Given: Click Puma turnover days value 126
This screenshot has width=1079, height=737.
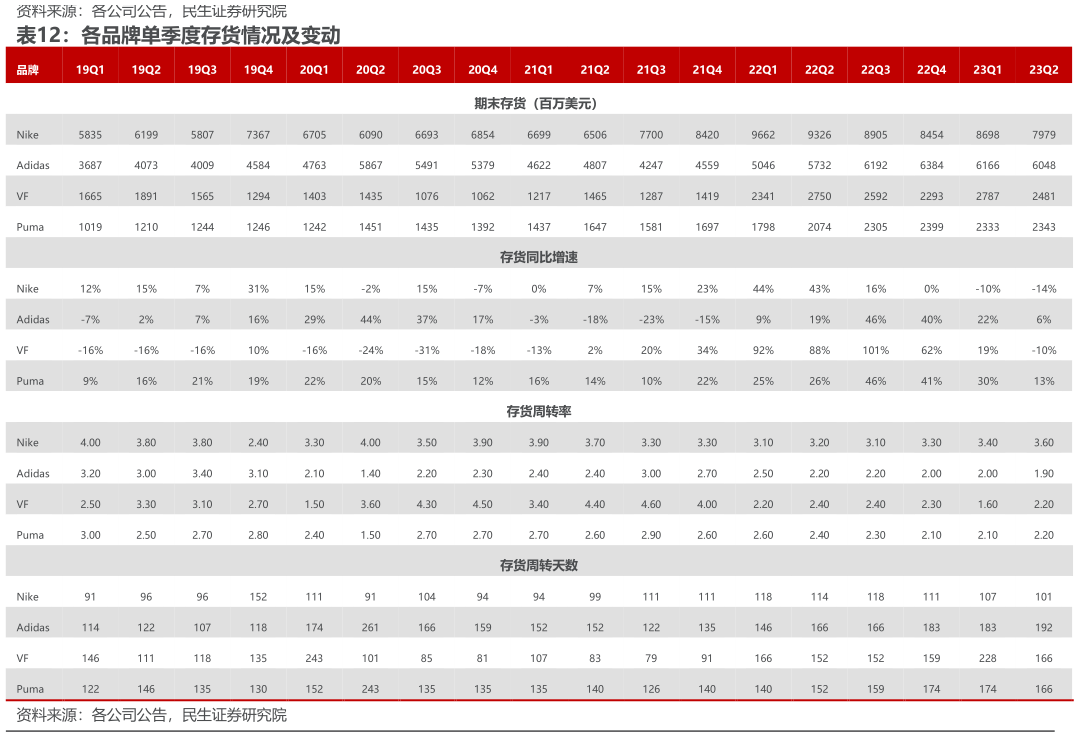Looking at the screenshot, I should point(651,689).
